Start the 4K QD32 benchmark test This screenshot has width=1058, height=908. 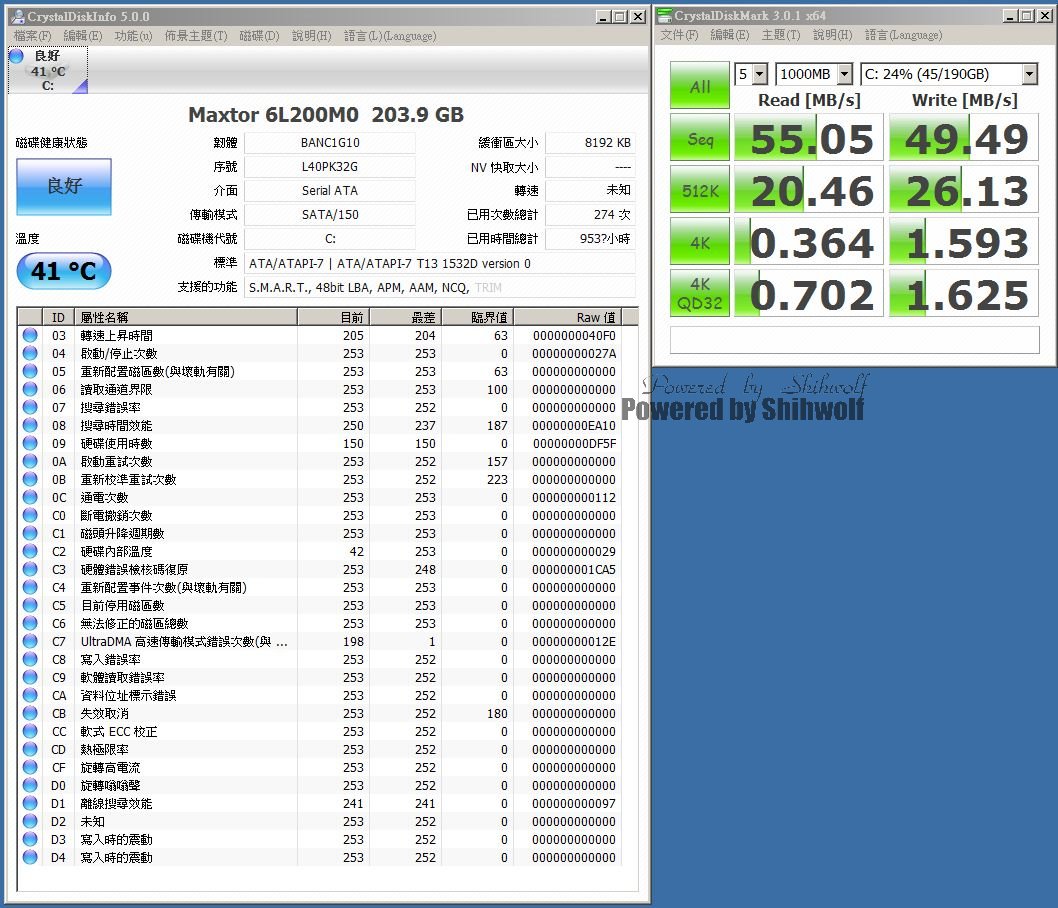tap(700, 293)
